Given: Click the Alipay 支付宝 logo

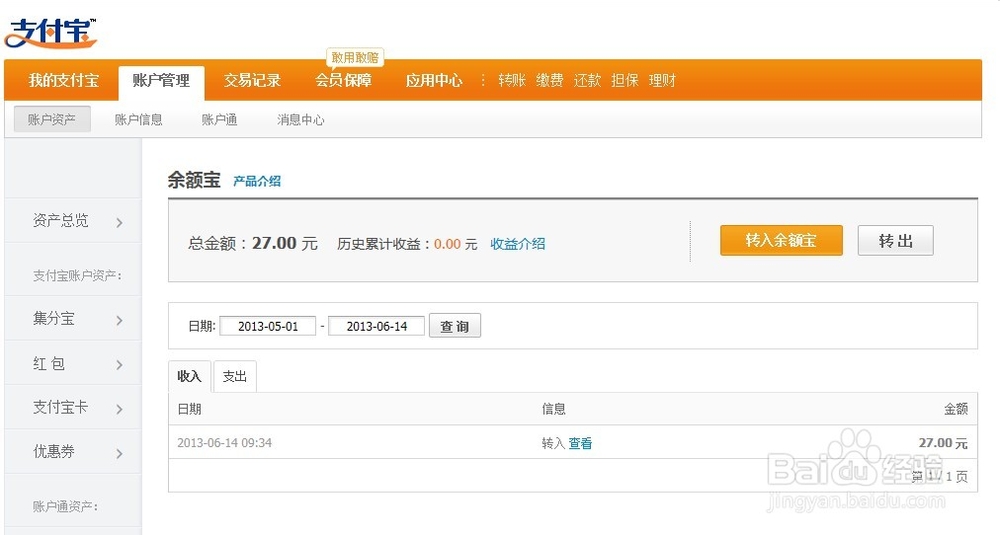Looking at the screenshot, I should pos(51,33).
